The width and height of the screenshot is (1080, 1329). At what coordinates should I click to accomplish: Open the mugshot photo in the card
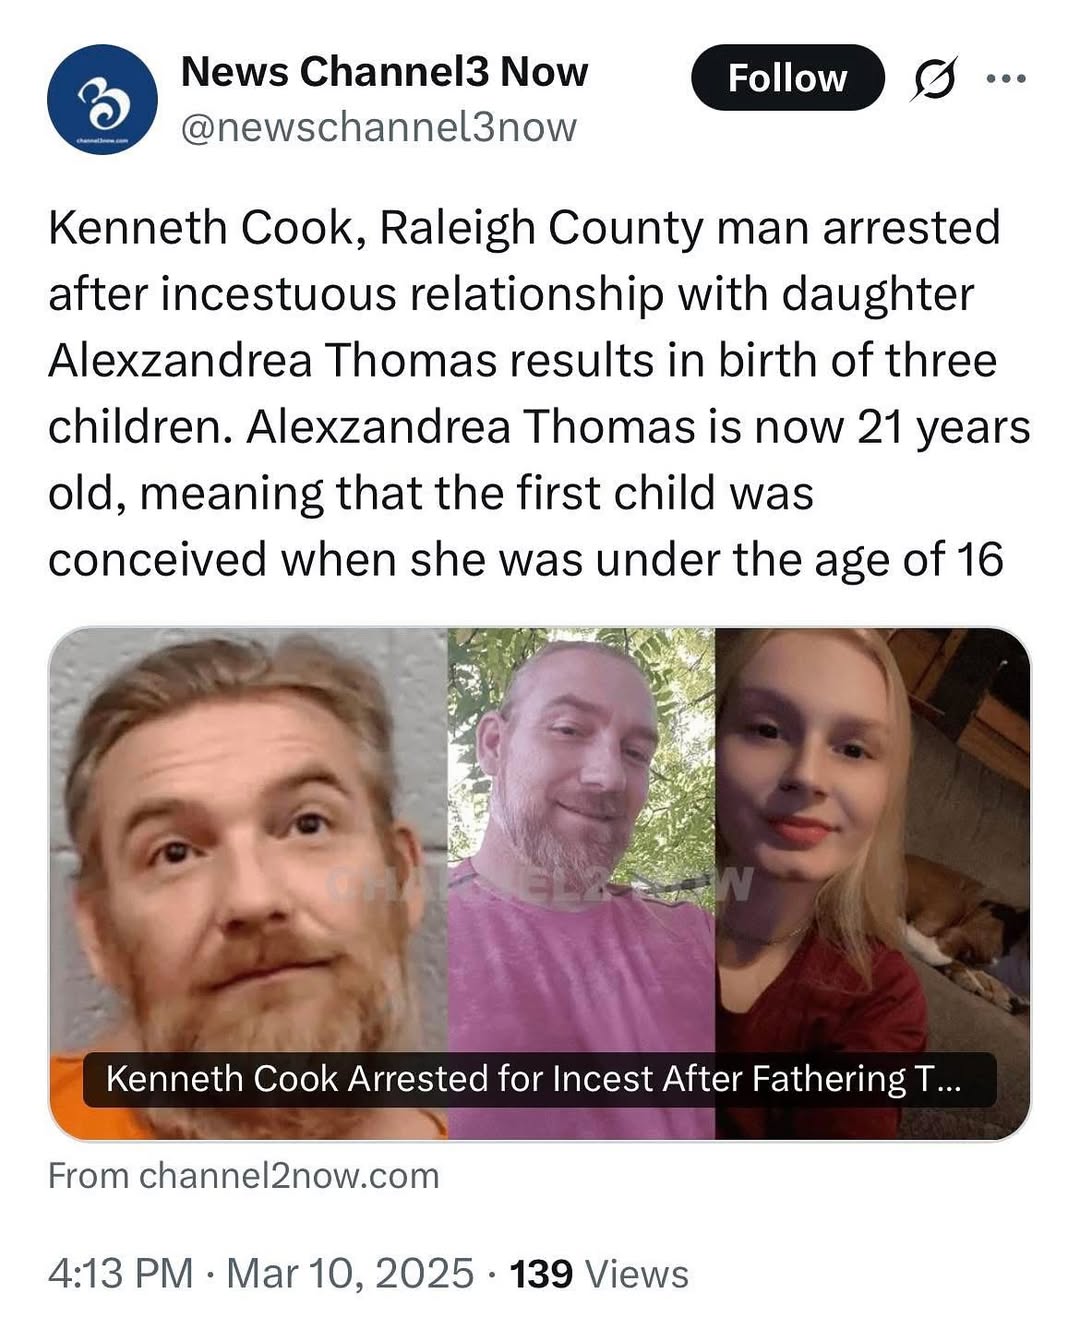click(248, 883)
